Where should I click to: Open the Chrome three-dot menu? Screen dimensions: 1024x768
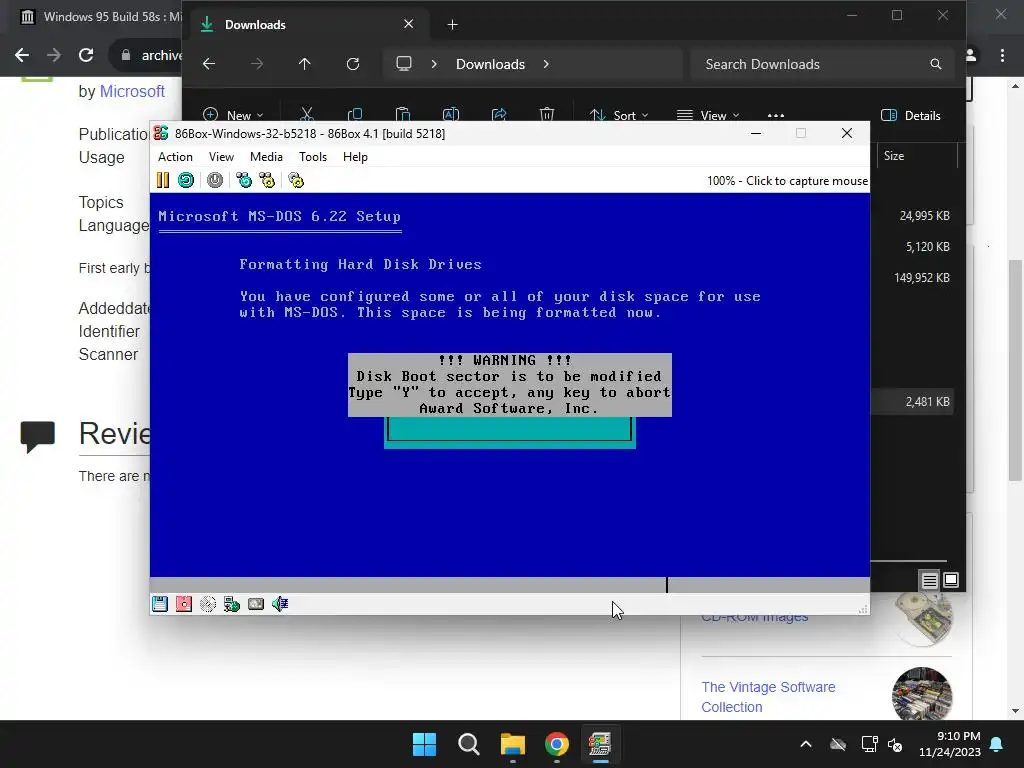tap(1002, 56)
